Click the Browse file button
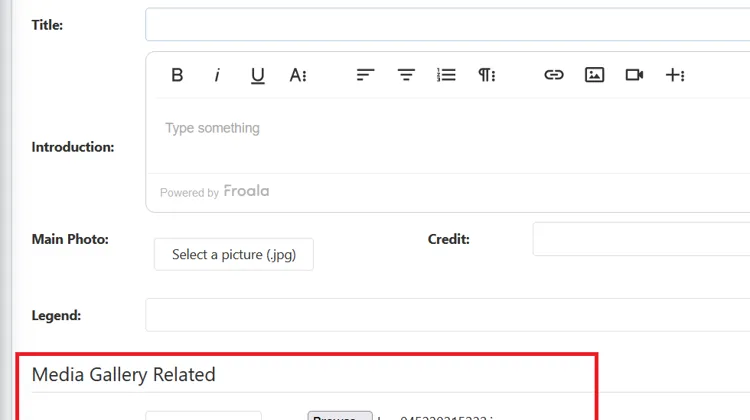 [x=339, y=416]
